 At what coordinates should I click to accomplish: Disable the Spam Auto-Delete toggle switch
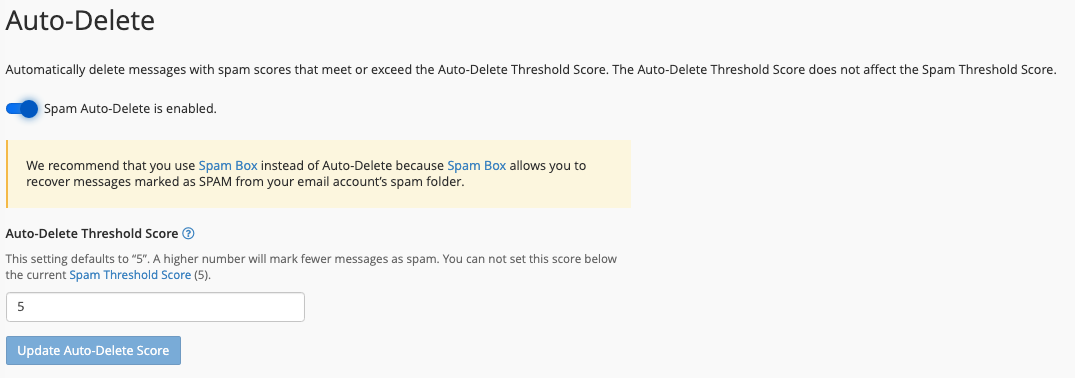point(21,108)
